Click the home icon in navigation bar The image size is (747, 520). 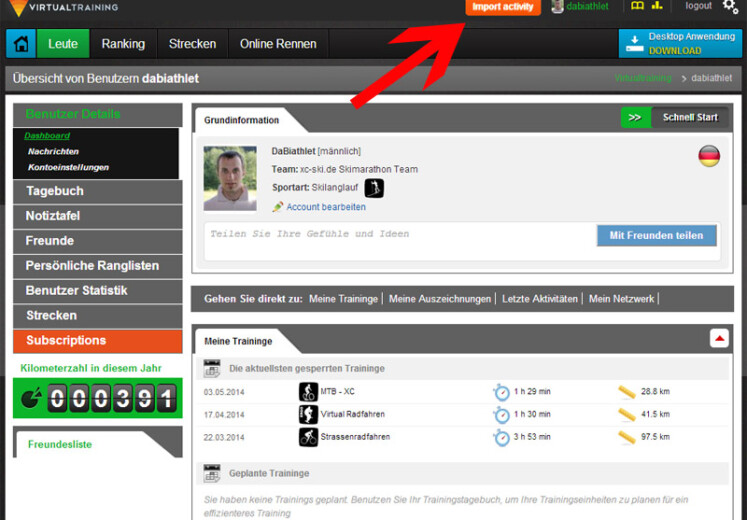click(x=21, y=44)
